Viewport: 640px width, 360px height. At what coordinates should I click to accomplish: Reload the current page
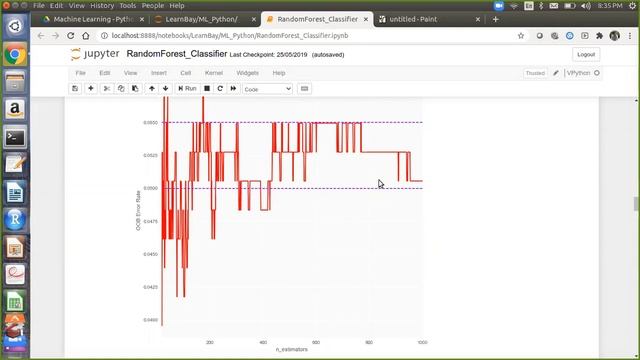(71, 36)
